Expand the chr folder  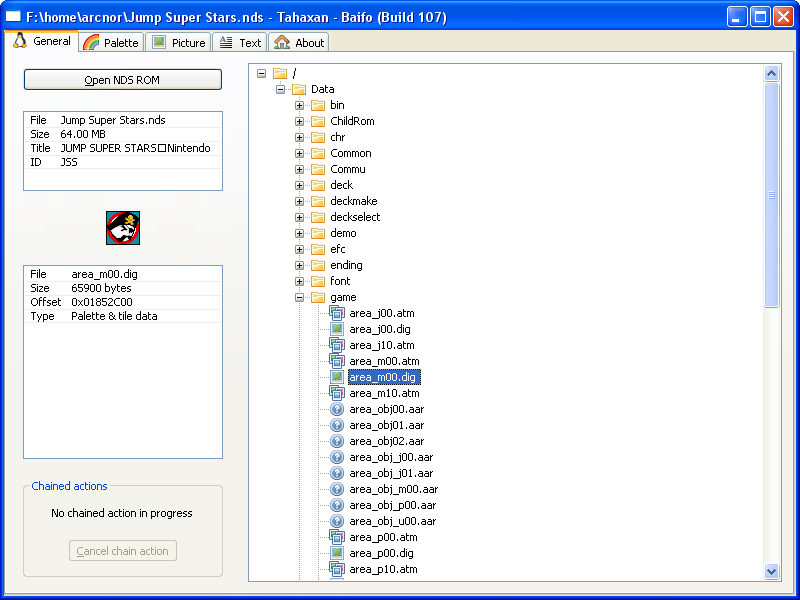[299, 137]
